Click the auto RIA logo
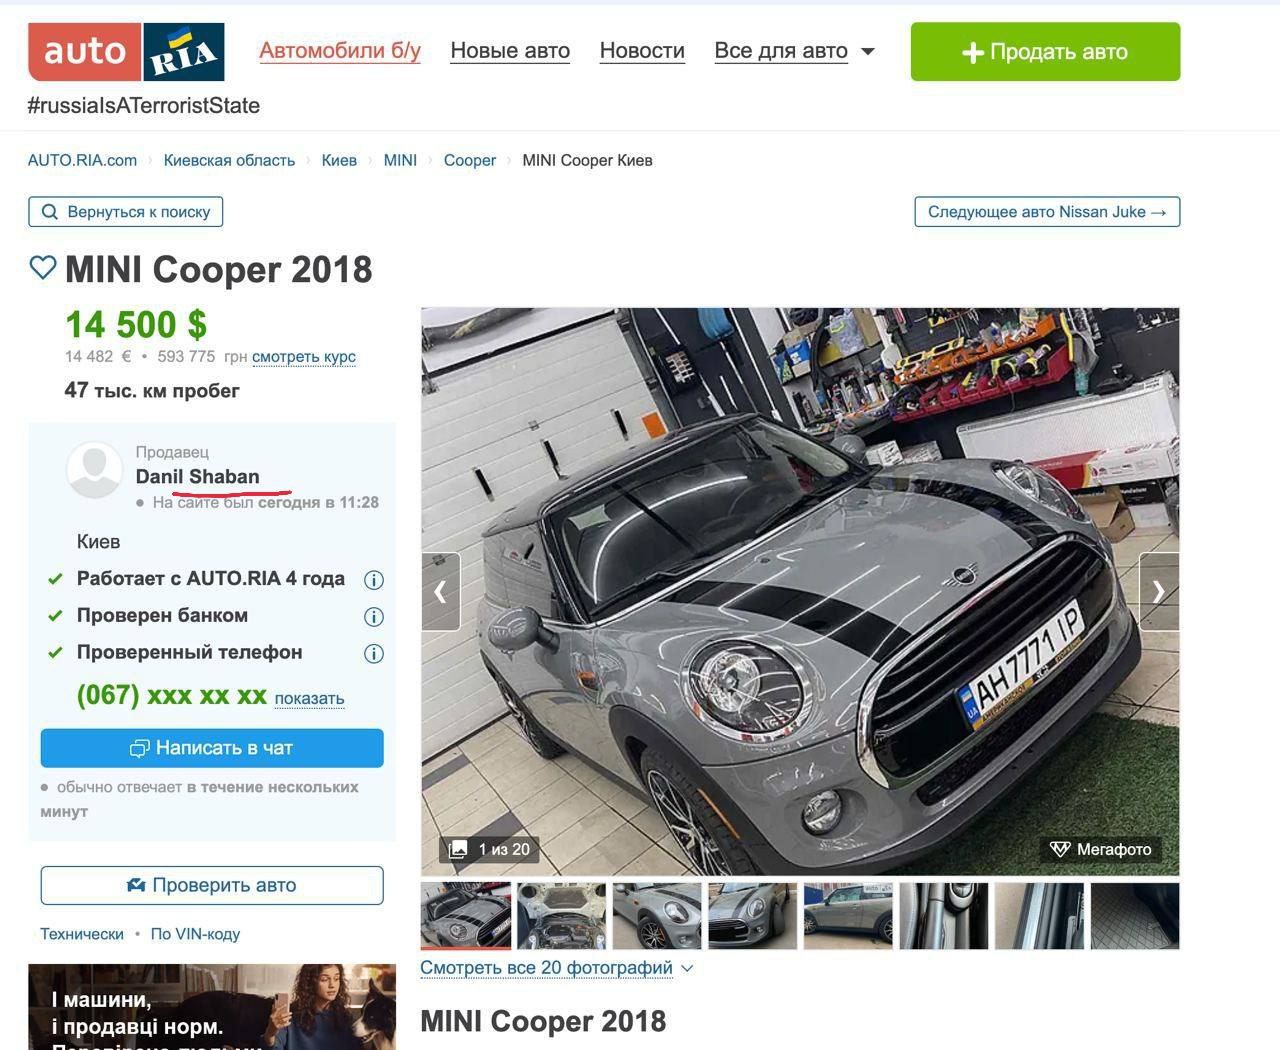This screenshot has height=1050, width=1280. [x=126, y=52]
